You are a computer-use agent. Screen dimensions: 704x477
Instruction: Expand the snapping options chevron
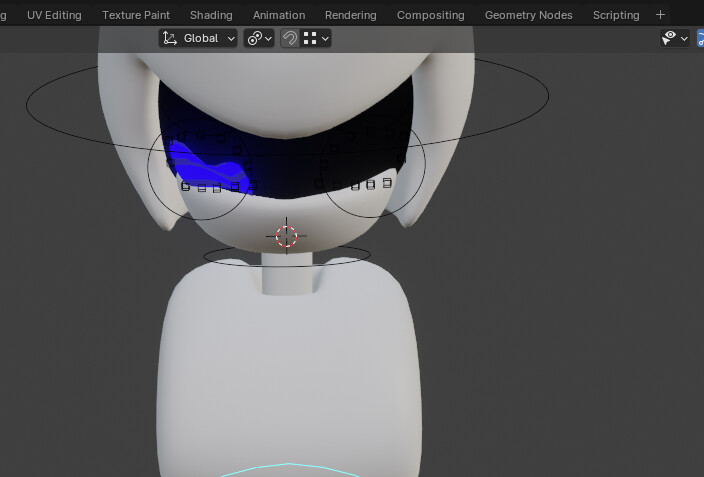[326, 39]
